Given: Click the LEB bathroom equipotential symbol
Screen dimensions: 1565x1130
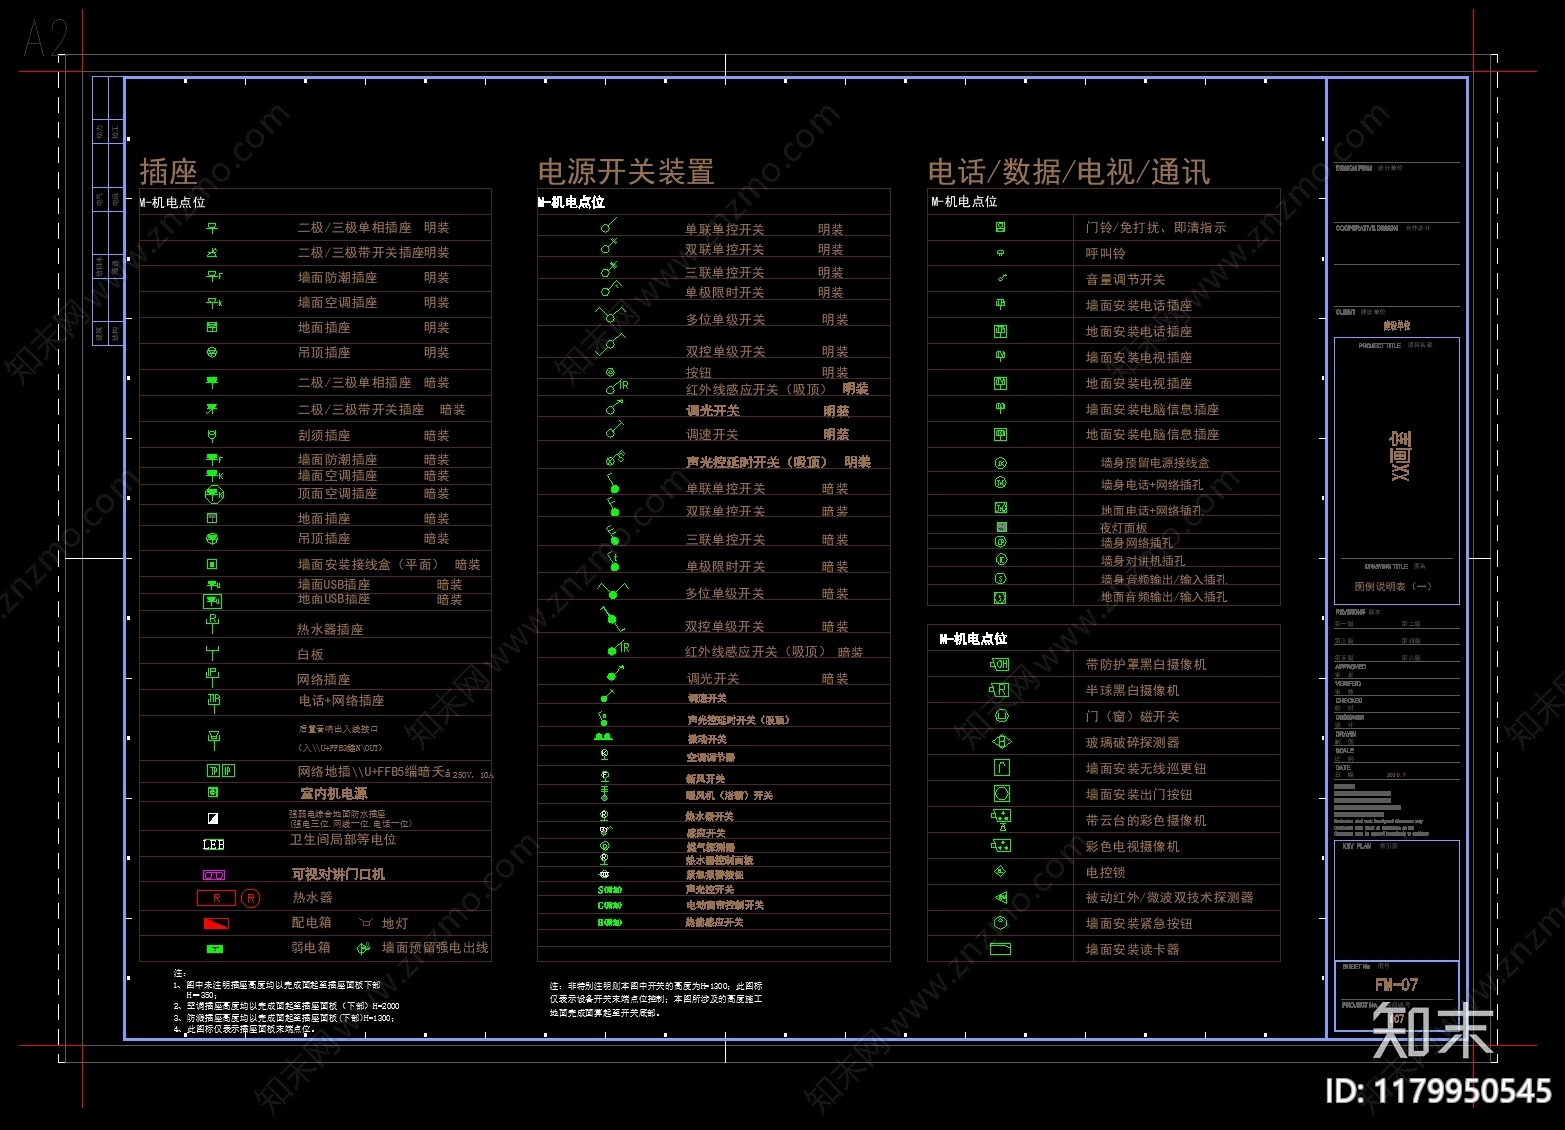Looking at the screenshot, I should [x=214, y=844].
